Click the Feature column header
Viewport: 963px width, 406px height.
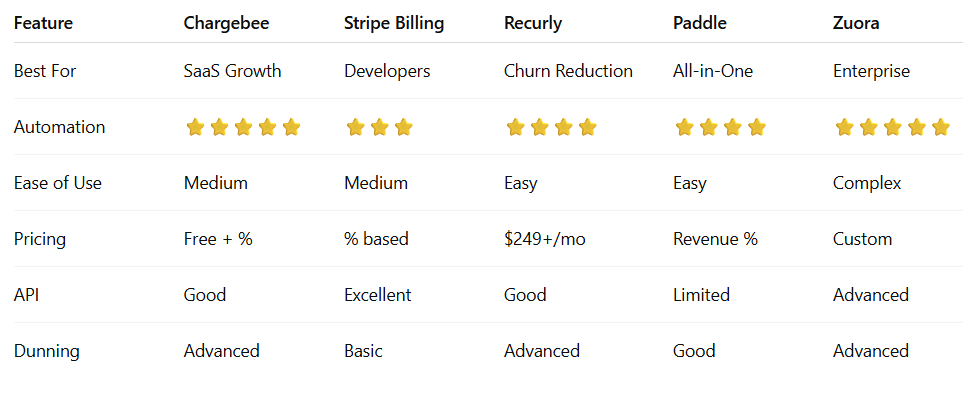(43, 23)
